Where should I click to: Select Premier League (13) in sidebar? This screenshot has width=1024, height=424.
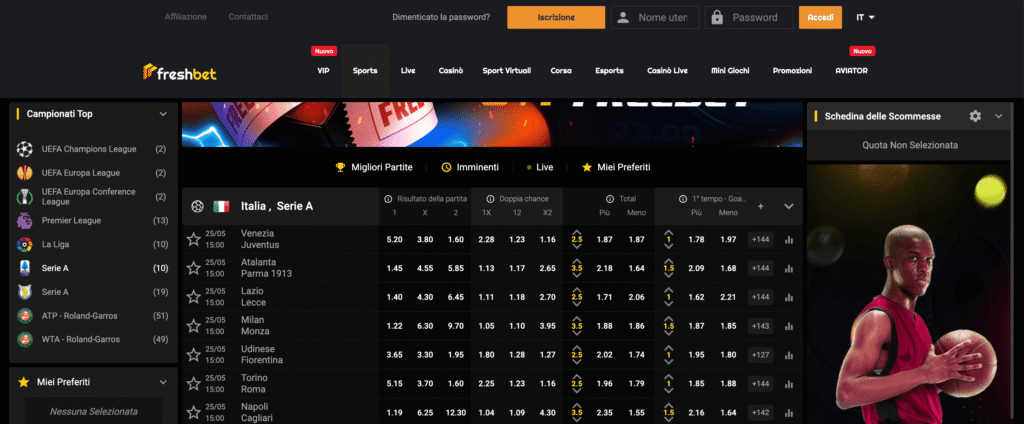click(92, 221)
